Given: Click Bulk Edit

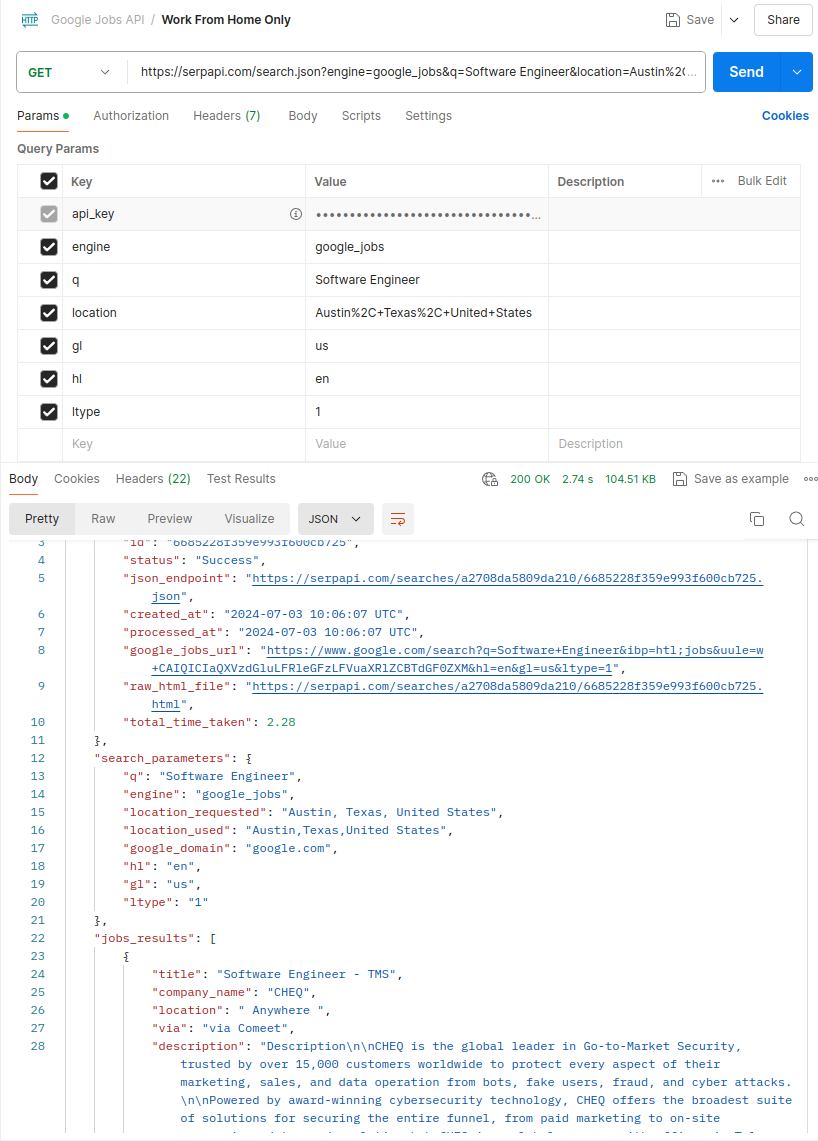Looking at the screenshot, I should [762, 181].
